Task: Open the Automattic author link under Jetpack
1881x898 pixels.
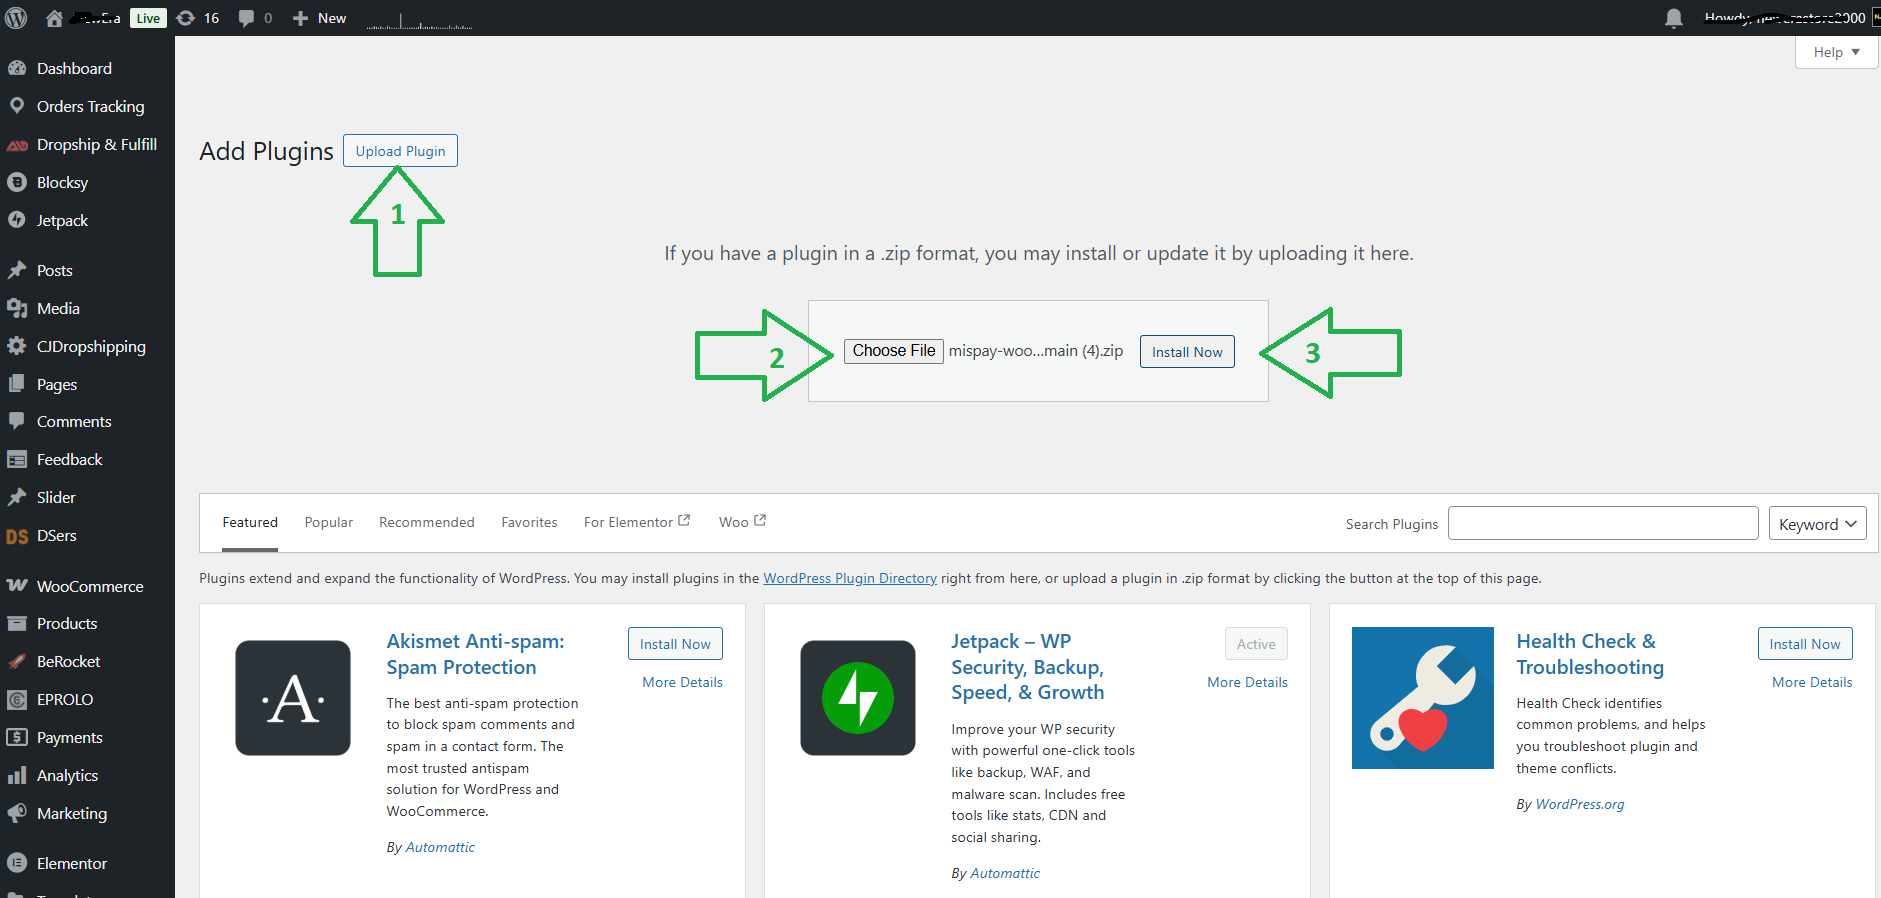Action: 1005,873
